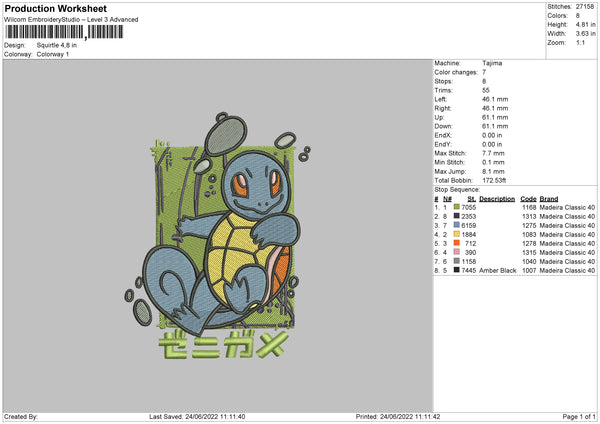Click the Max Jump value '8.1 mm'

tap(493, 171)
